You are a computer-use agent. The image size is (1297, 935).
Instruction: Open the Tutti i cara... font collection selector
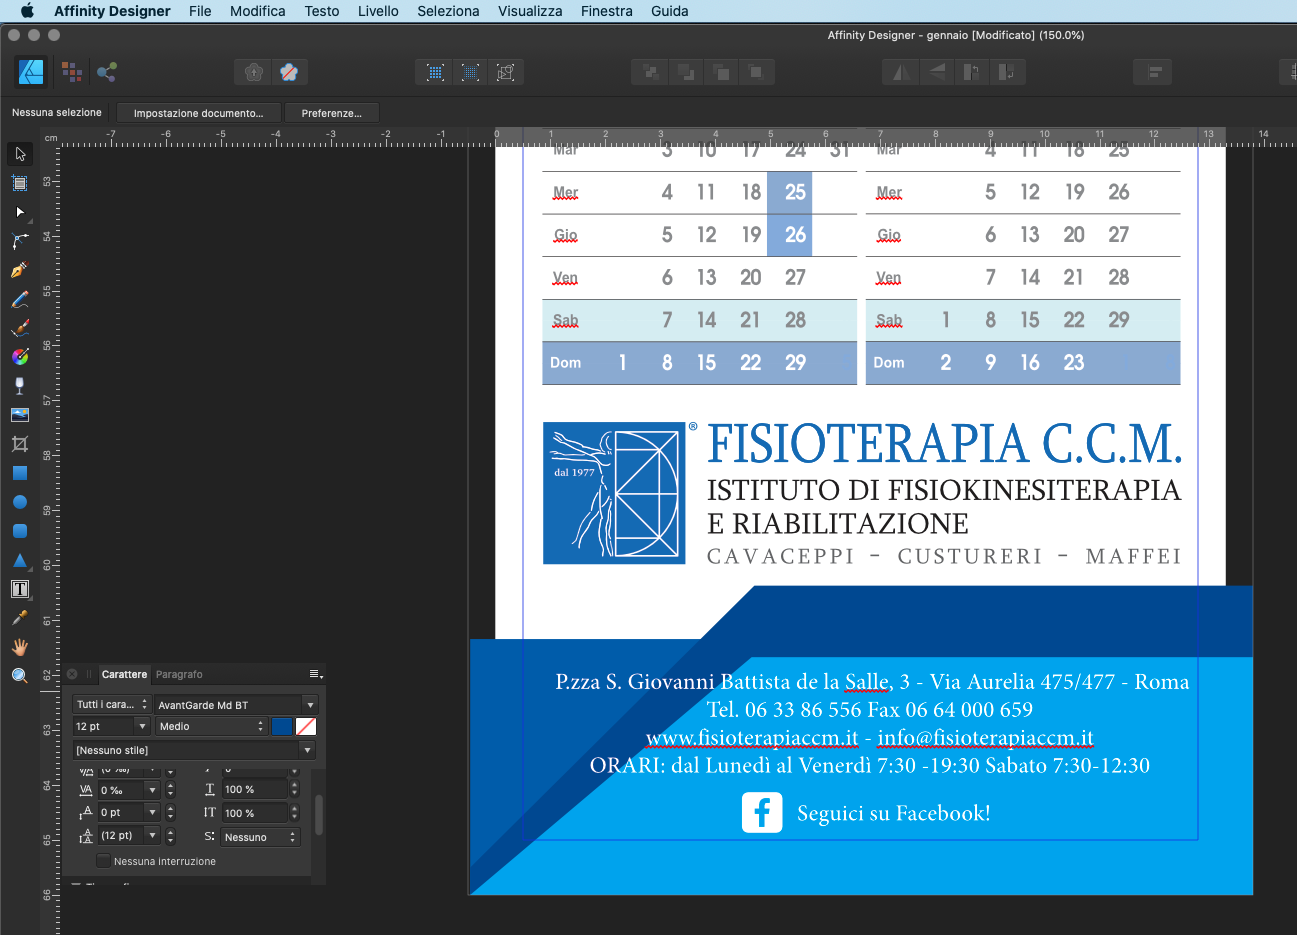pyautogui.click(x=112, y=705)
